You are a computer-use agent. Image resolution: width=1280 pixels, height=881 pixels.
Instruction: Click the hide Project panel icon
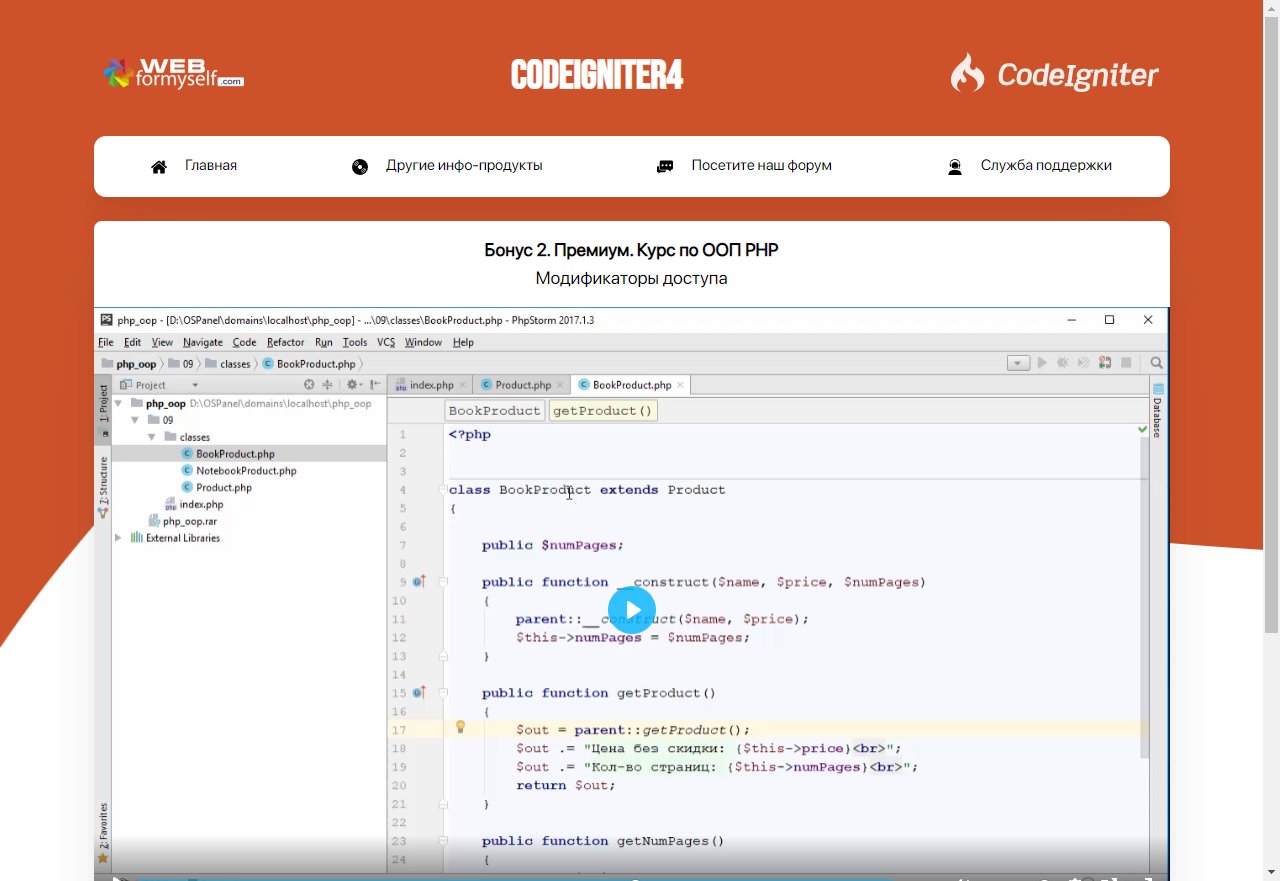[375, 385]
